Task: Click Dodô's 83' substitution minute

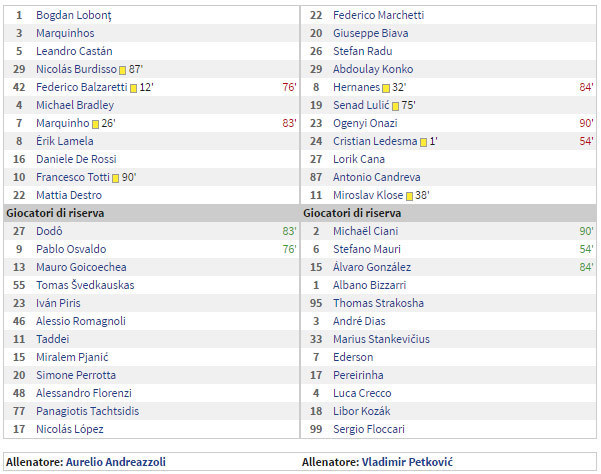Action: point(289,231)
